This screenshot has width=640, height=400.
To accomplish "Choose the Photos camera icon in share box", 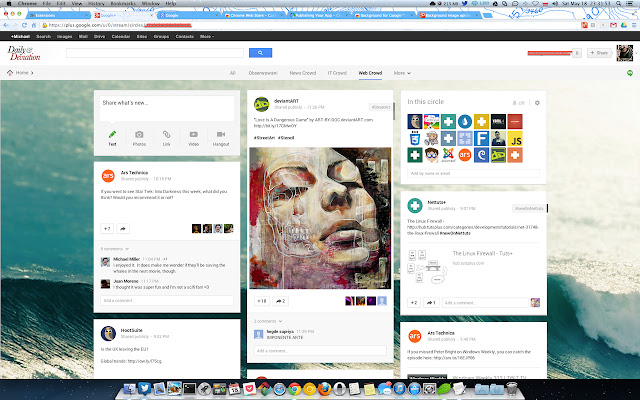I will pyautogui.click(x=139, y=134).
